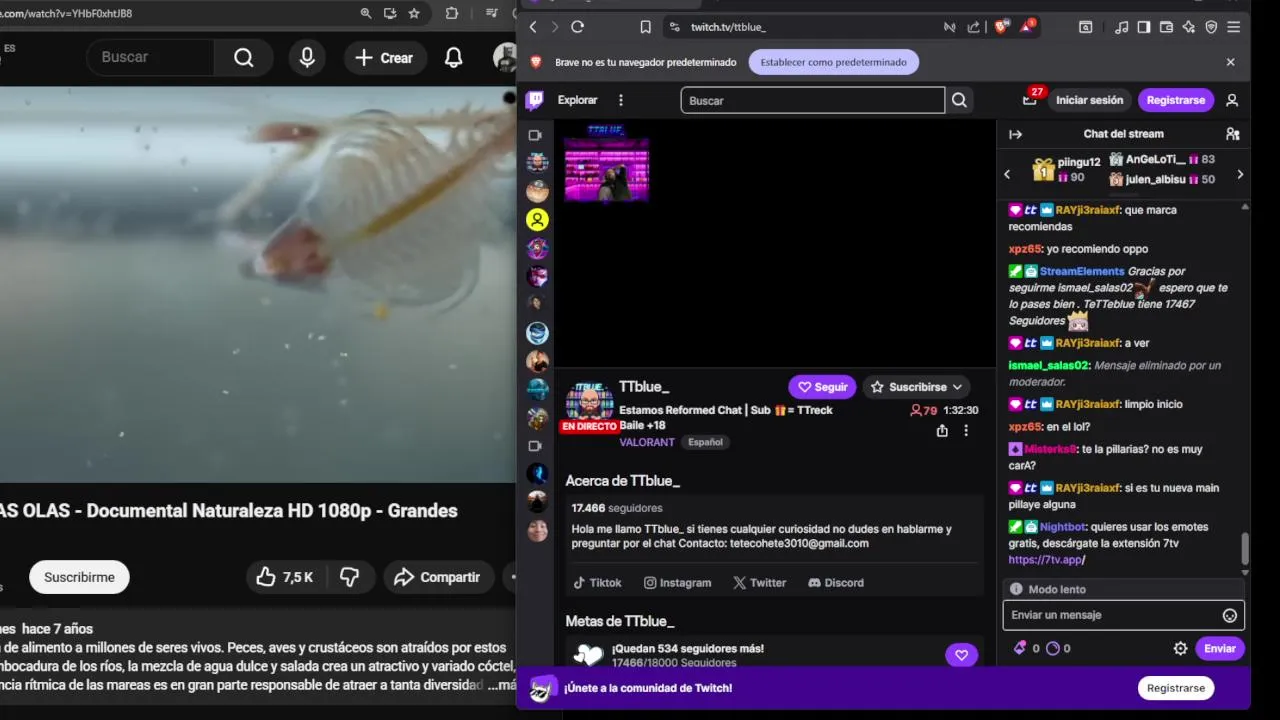Click the Explorar tab on Twitch
This screenshot has height=720, width=1280.
578,100
